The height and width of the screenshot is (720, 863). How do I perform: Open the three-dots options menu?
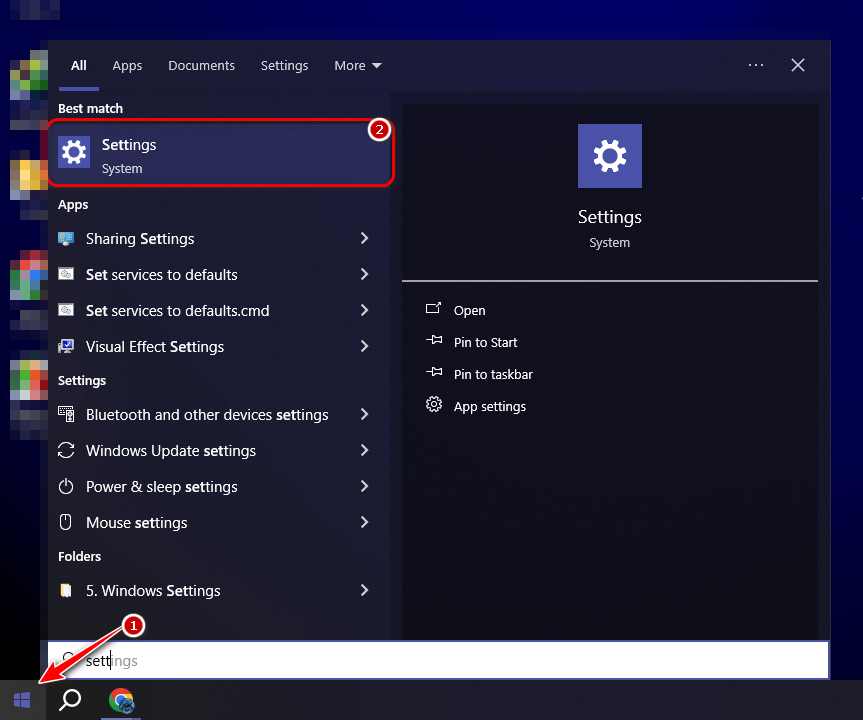(x=756, y=65)
